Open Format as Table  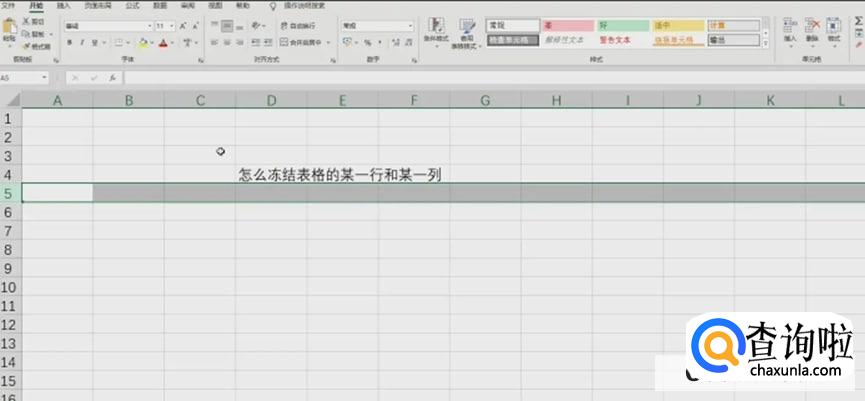point(467,33)
